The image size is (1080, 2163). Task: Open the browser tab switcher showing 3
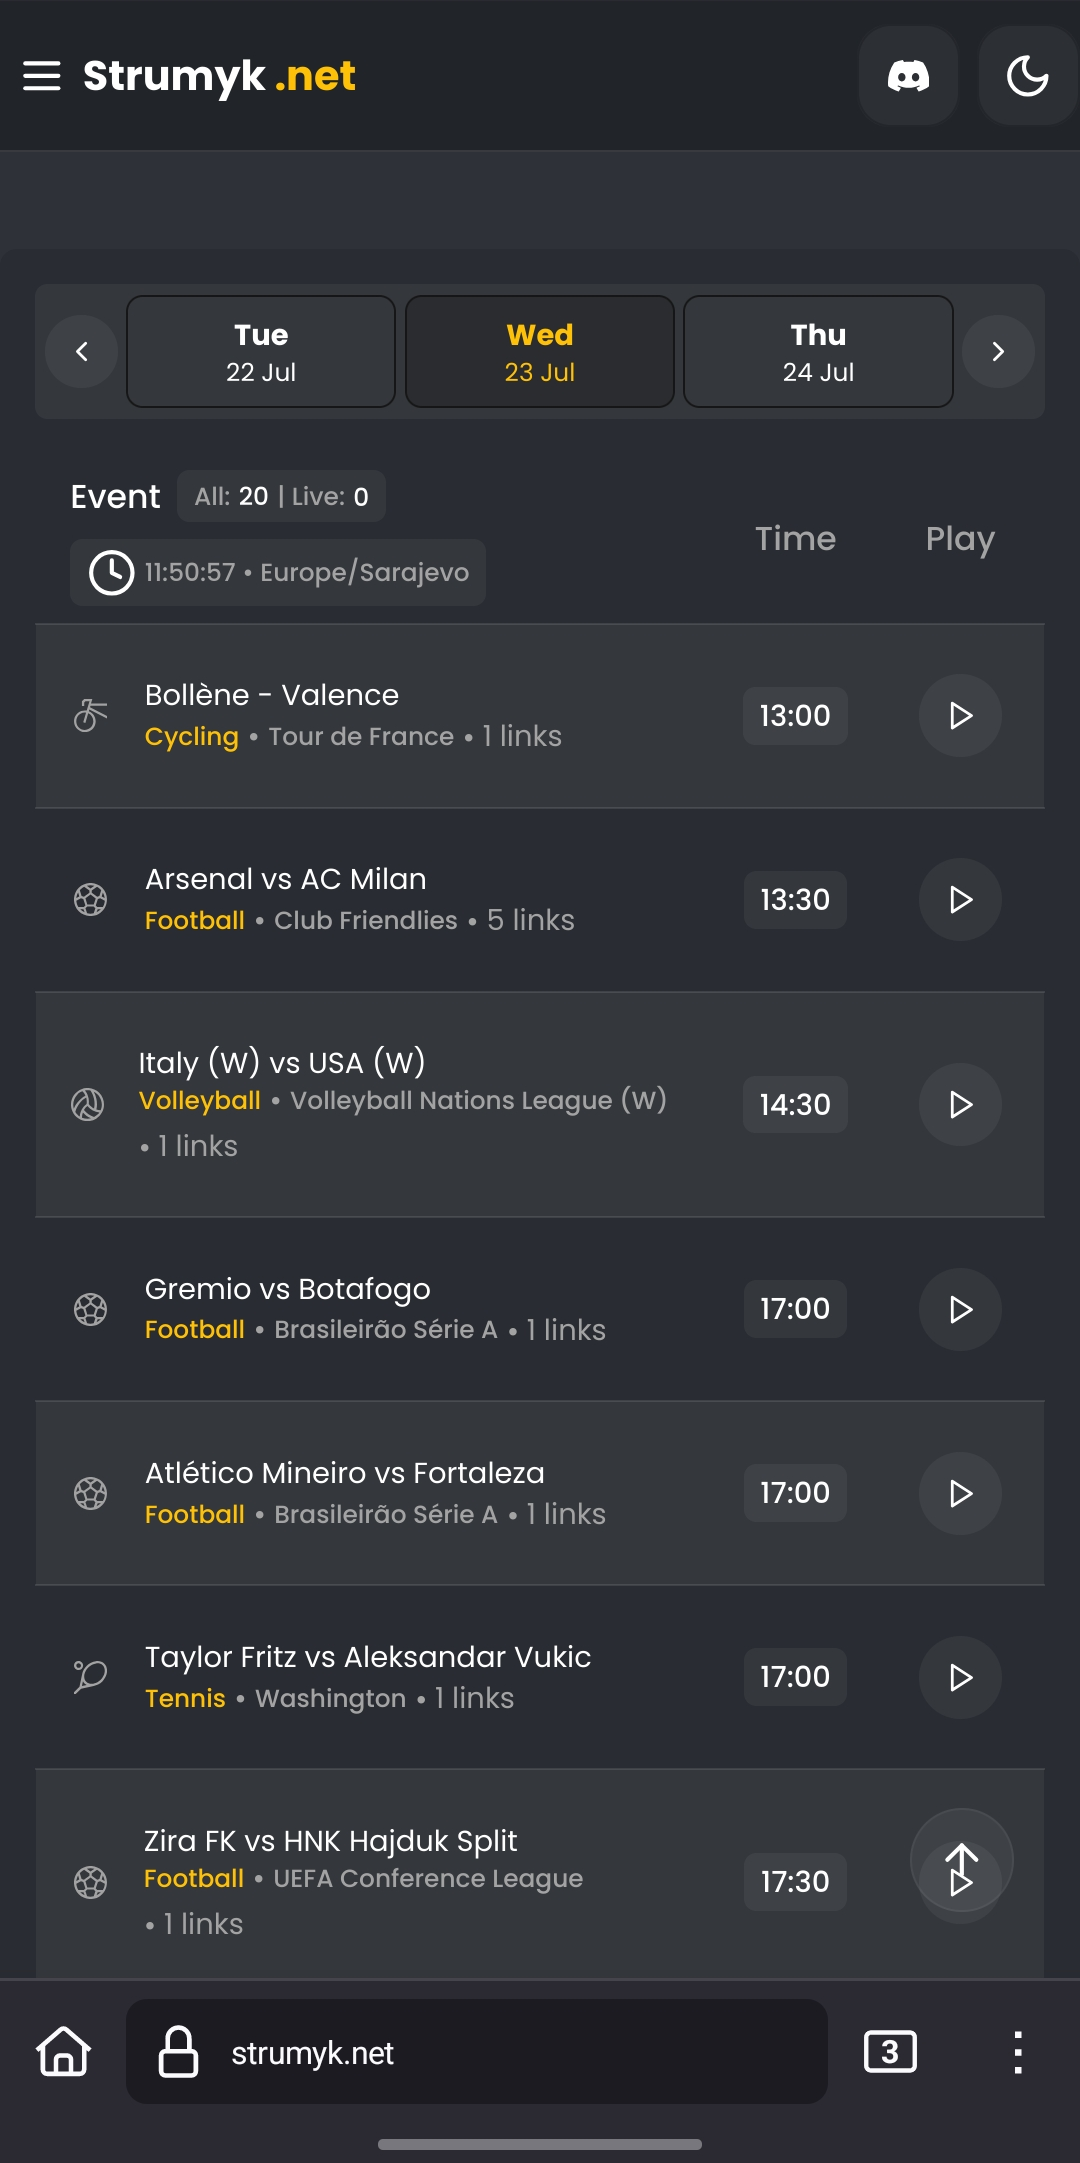coord(889,2052)
